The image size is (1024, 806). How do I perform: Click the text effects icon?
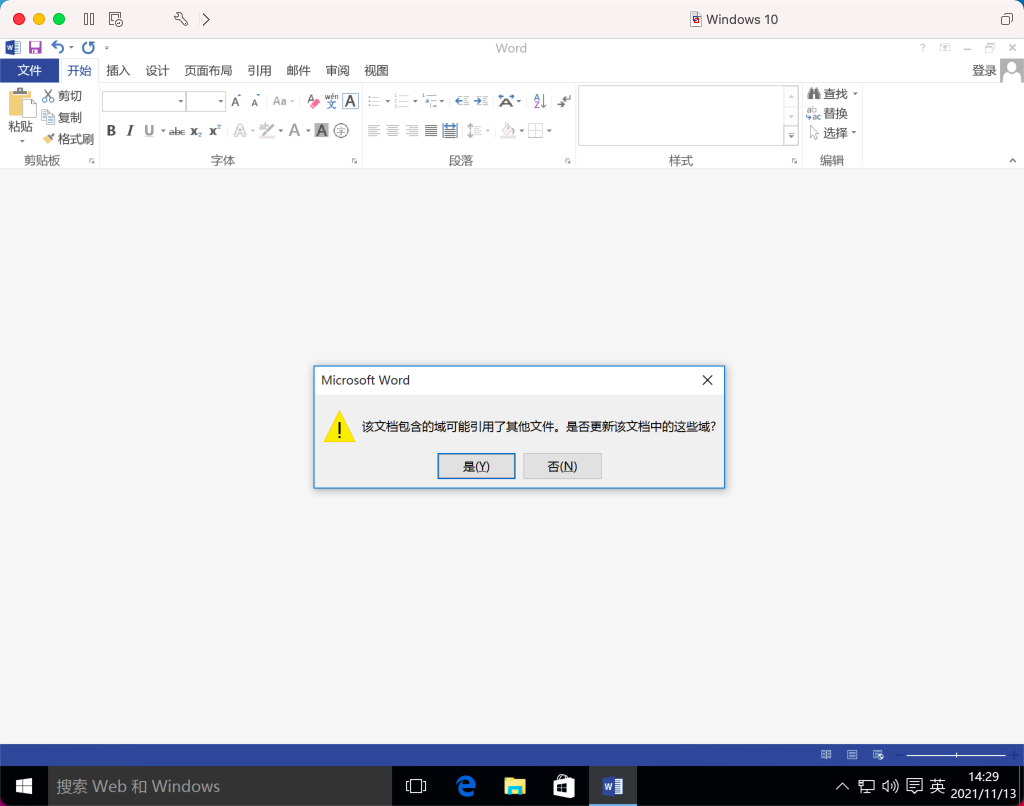pyautogui.click(x=240, y=131)
